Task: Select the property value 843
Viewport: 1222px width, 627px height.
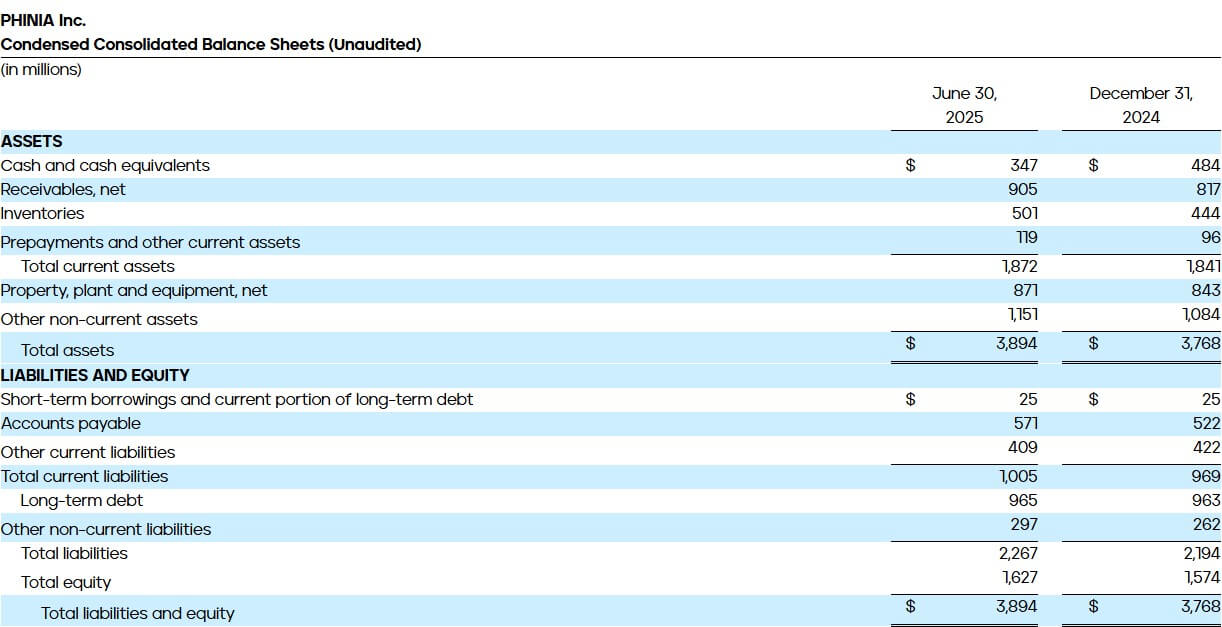Action: click(x=1206, y=290)
